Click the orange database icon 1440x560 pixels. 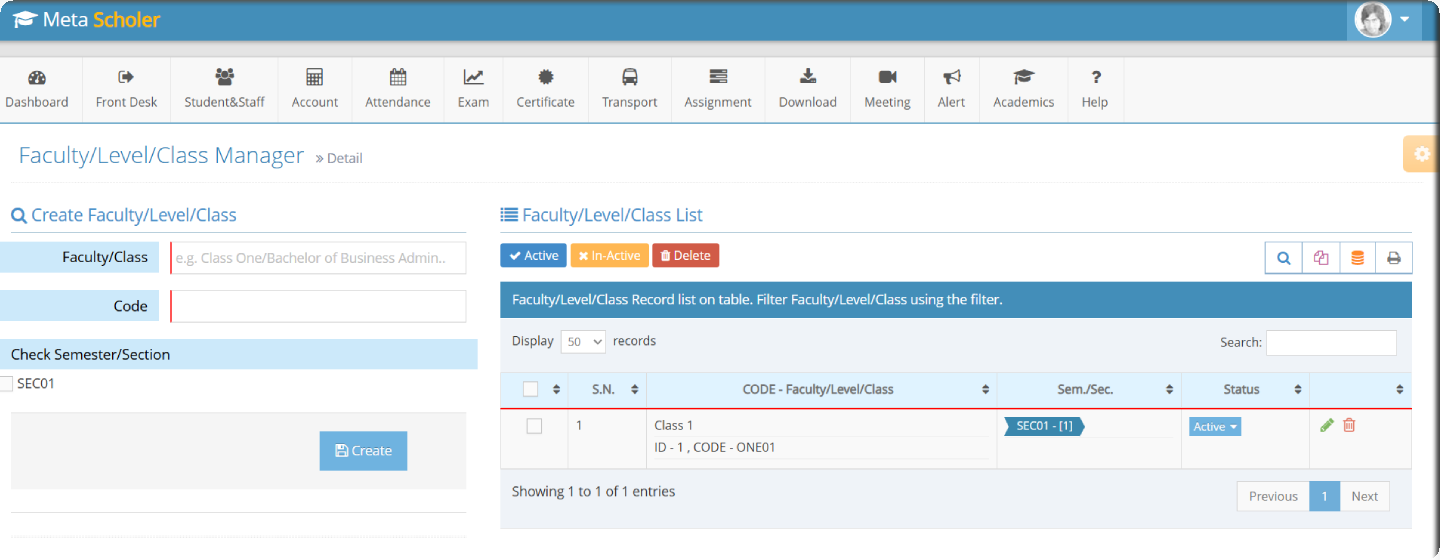(x=1357, y=258)
